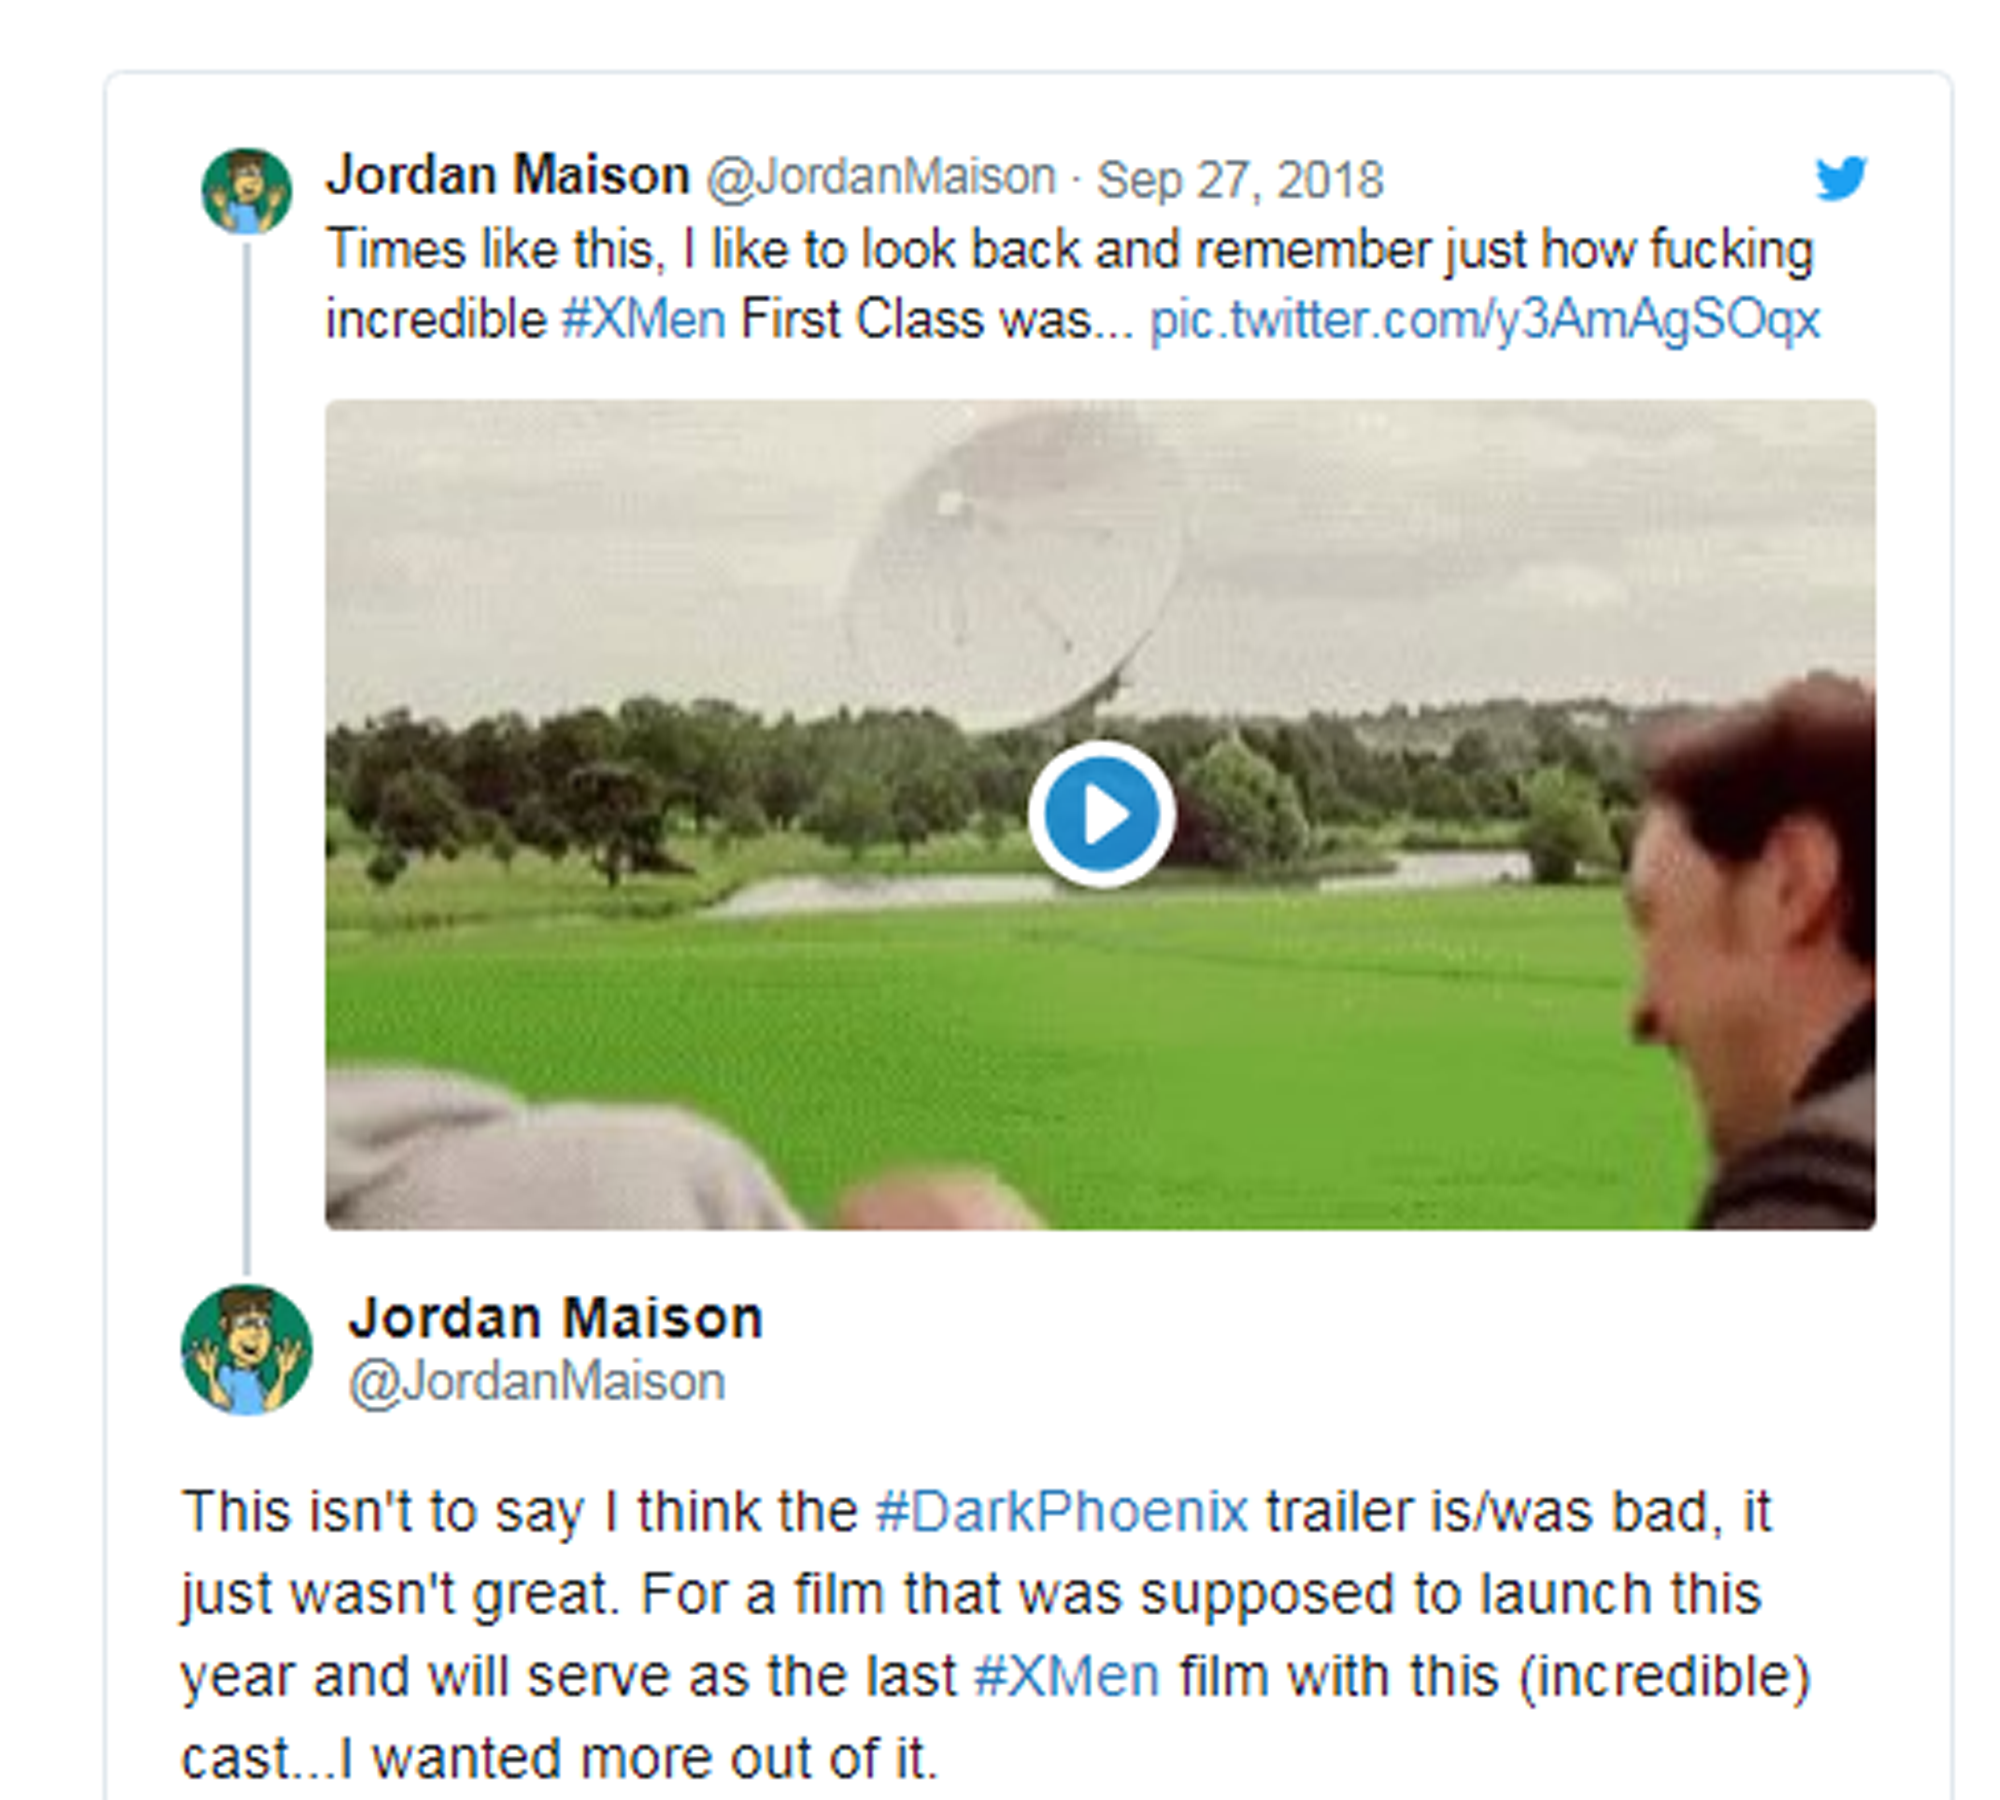Open the #XMen hashtag in first tweet
Image resolution: width=2000 pixels, height=1800 pixels.
(x=643, y=321)
